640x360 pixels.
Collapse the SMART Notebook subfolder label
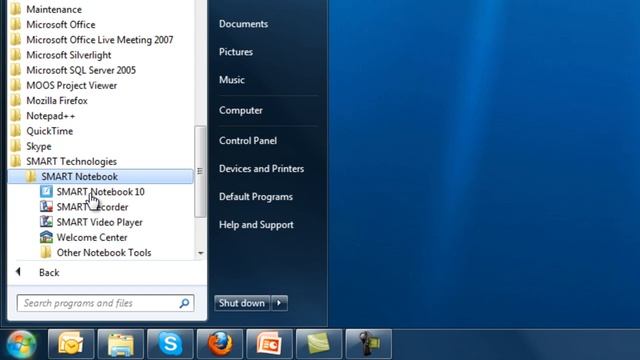point(80,176)
